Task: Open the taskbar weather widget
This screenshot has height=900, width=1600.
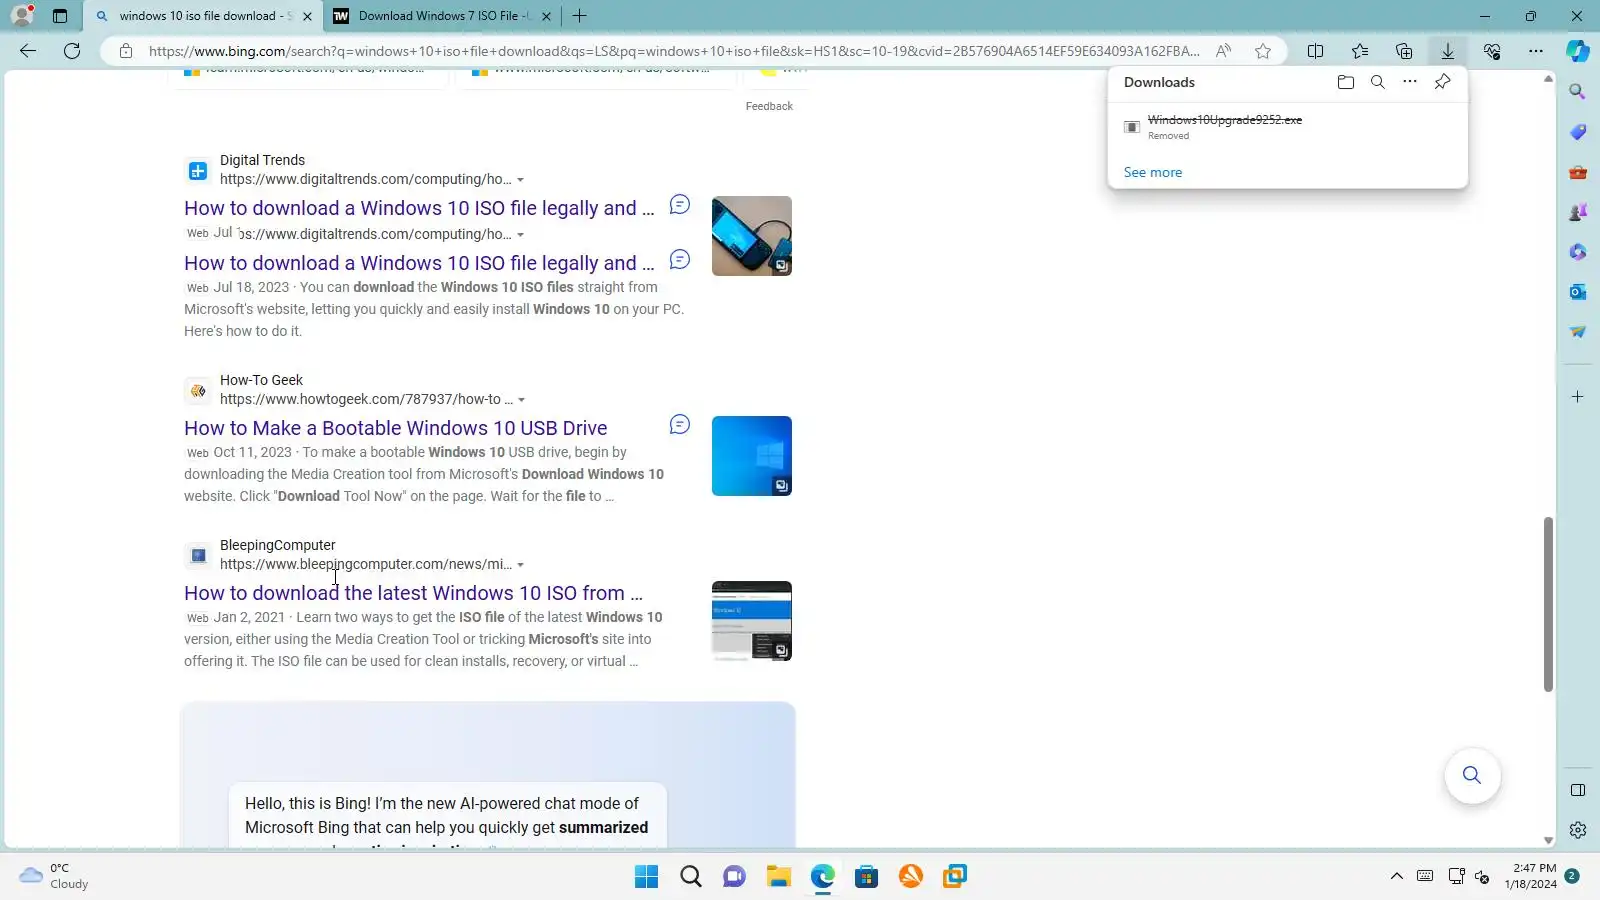Action: pyautogui.click(x=54, y=876)
